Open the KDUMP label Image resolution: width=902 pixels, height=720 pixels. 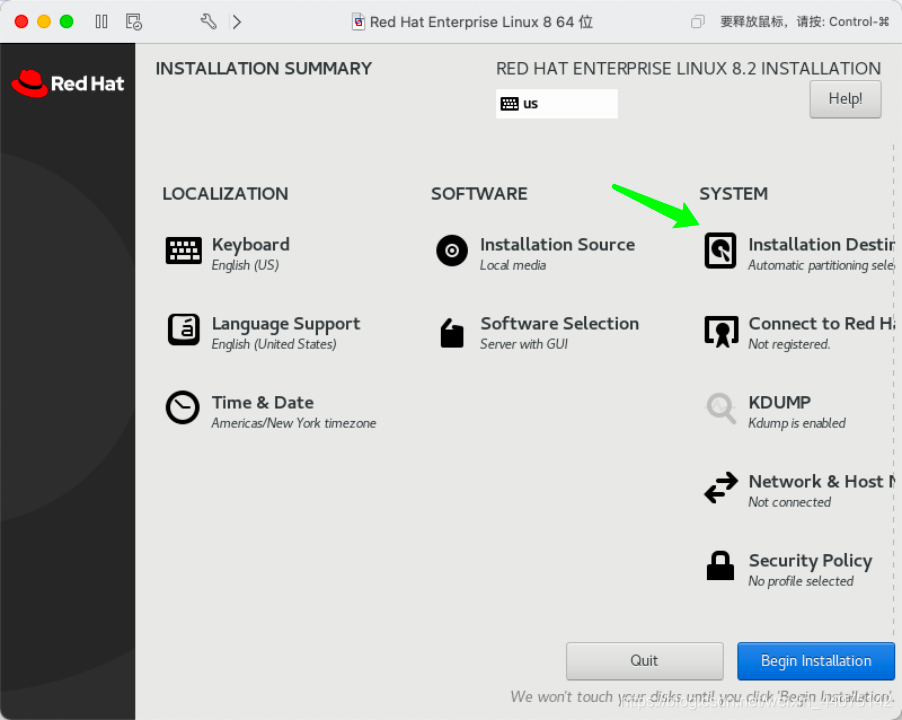click(779, 403)
